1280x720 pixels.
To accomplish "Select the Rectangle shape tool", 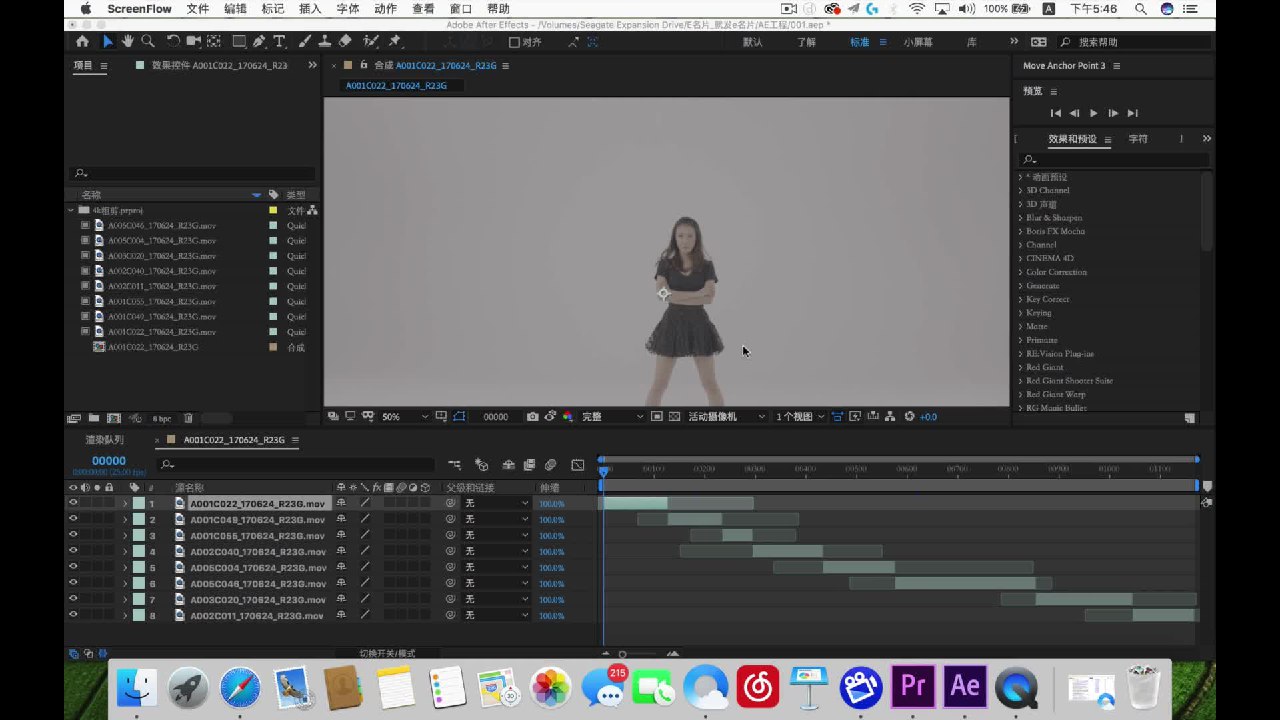I will coord(239,42).
